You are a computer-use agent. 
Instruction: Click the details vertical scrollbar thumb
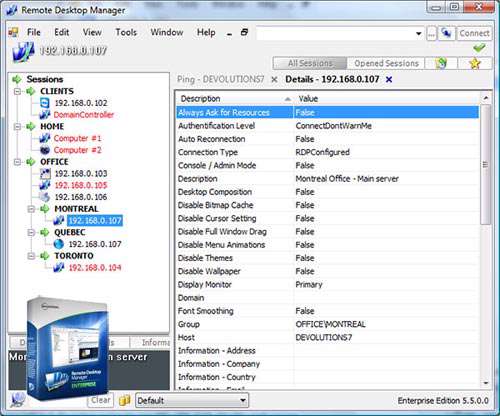pyautogui.click(x=486, y=165)
